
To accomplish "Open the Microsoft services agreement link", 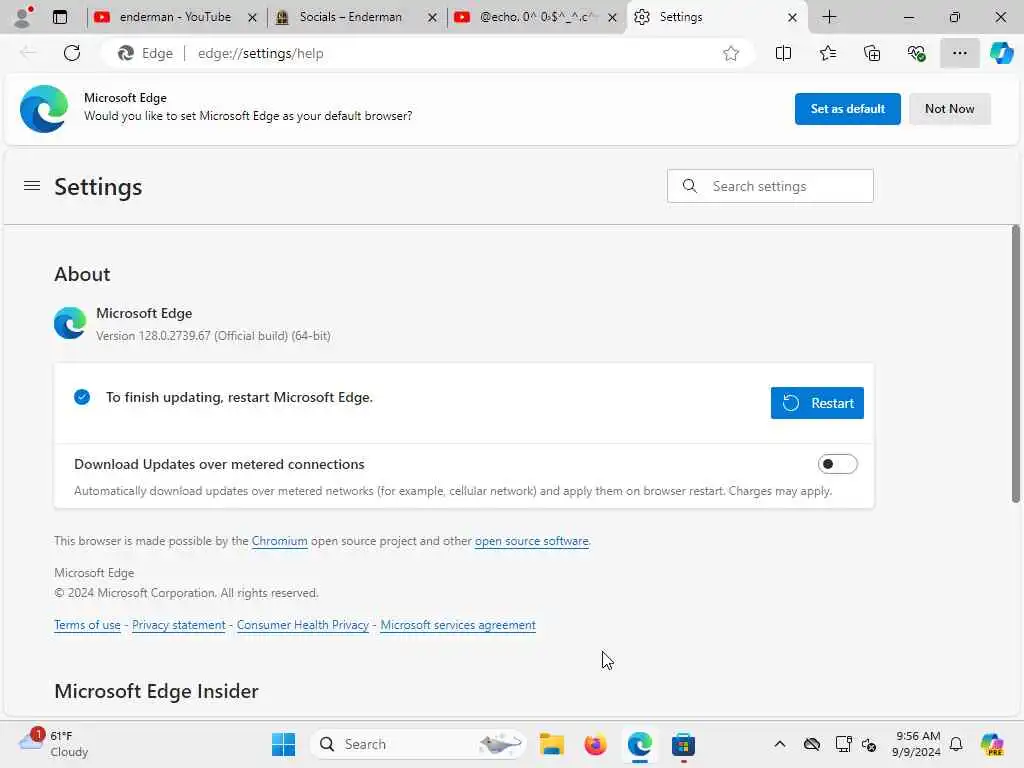I will click(458, 625).
